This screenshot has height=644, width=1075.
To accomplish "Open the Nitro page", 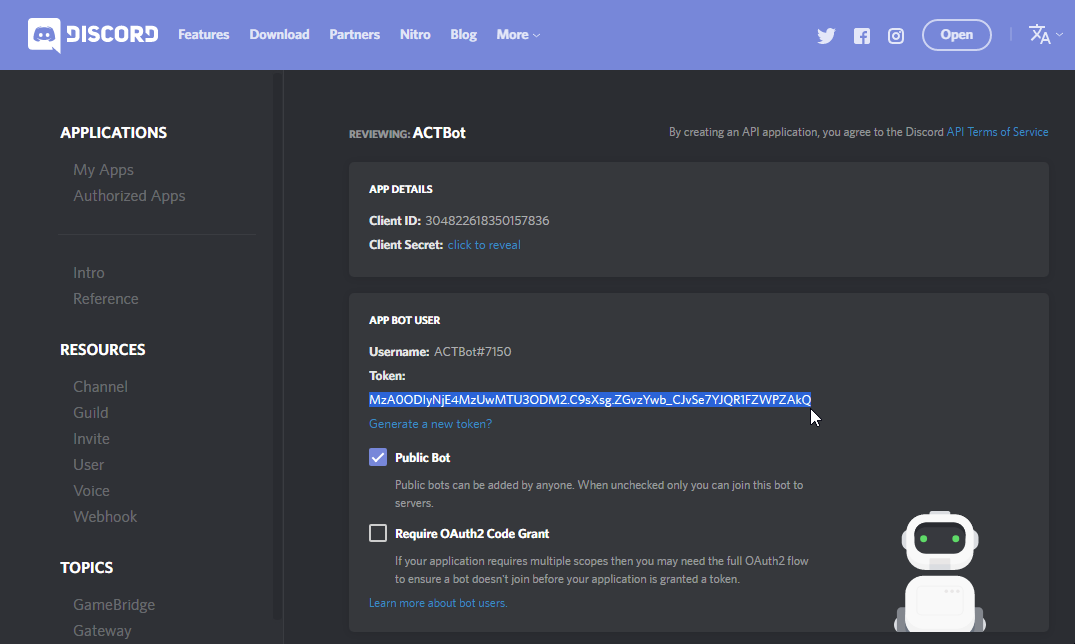I will click(415, 34).
